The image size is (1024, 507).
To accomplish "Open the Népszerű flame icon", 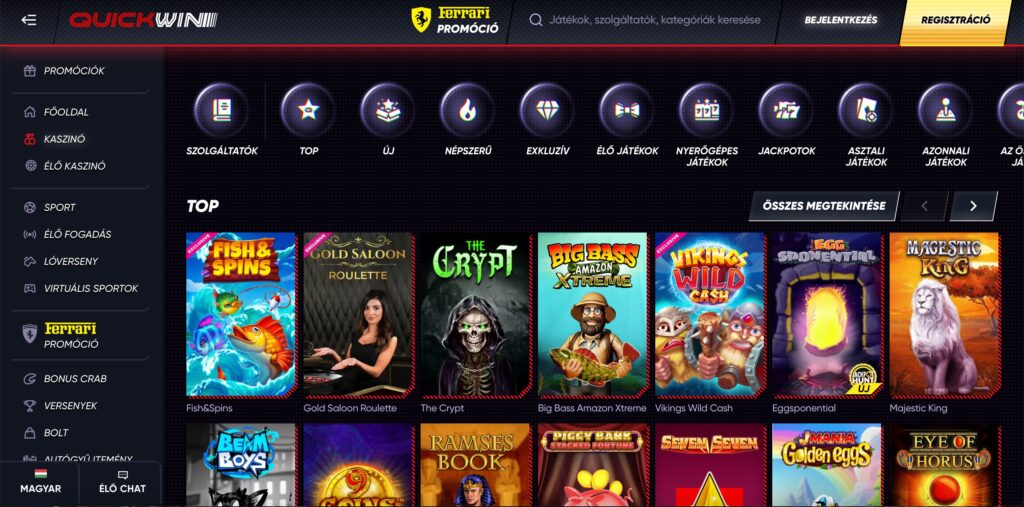I will (468, 110).
